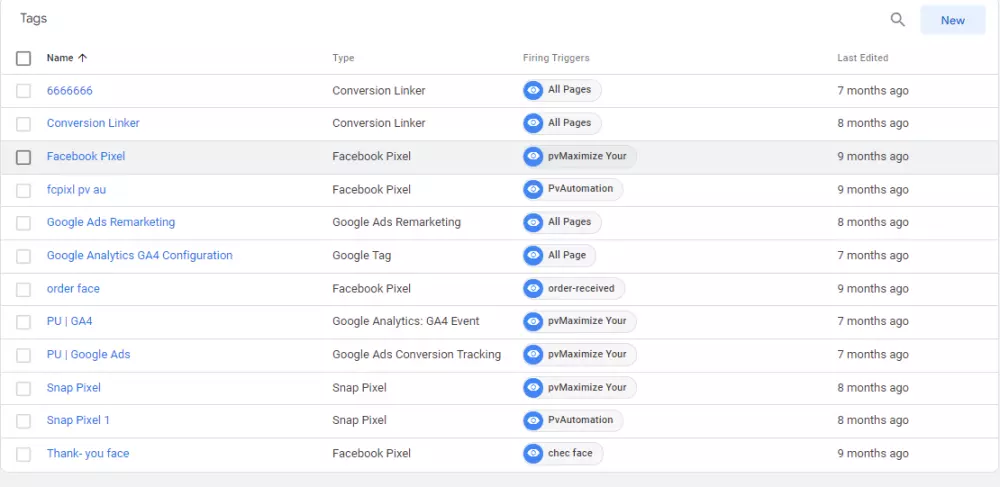Open the Thank- you face tag
The width and height of the screenshot is (1000, 487).
88,454
